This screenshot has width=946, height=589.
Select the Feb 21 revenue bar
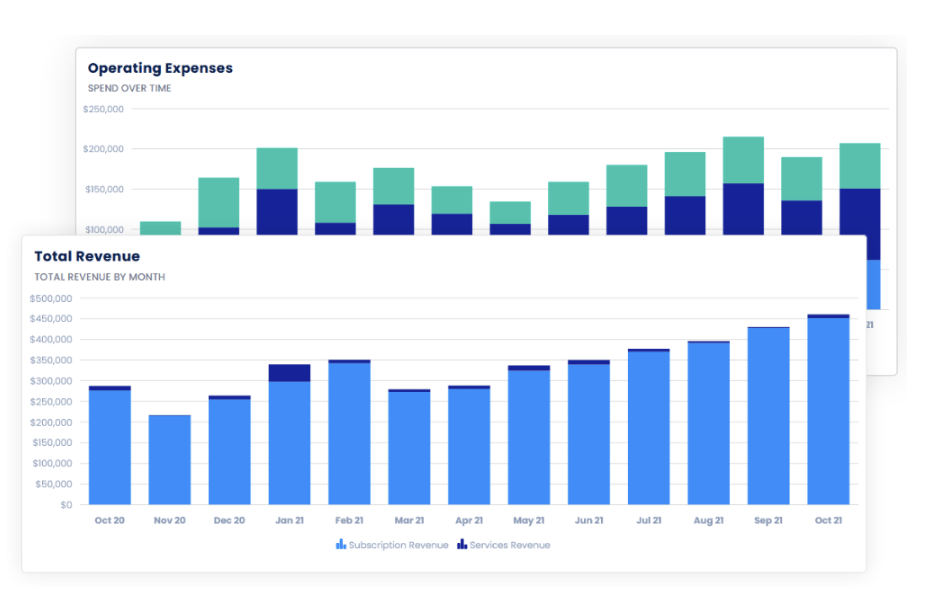pyautogui.click(x=349, y=433)
